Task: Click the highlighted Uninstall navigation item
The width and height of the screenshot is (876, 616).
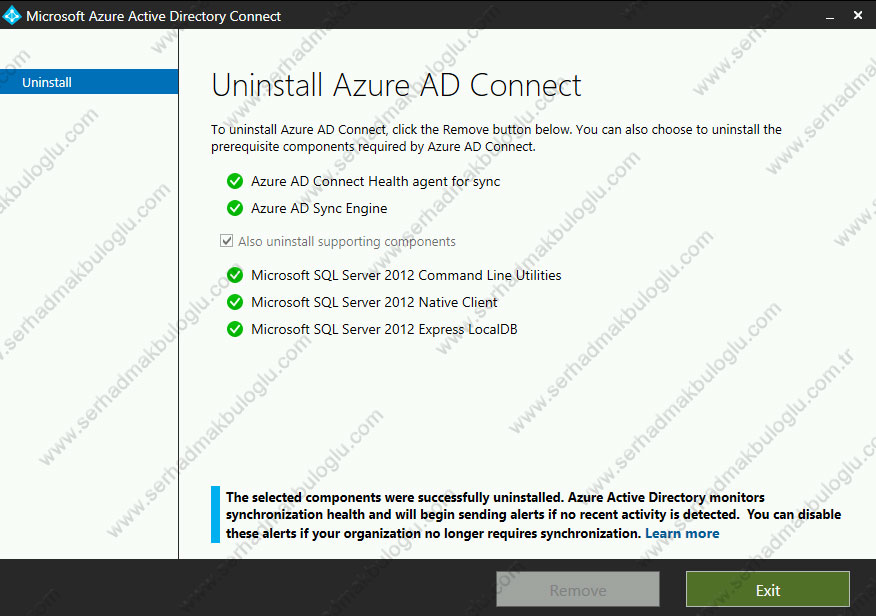Action: tap(47, 82)
